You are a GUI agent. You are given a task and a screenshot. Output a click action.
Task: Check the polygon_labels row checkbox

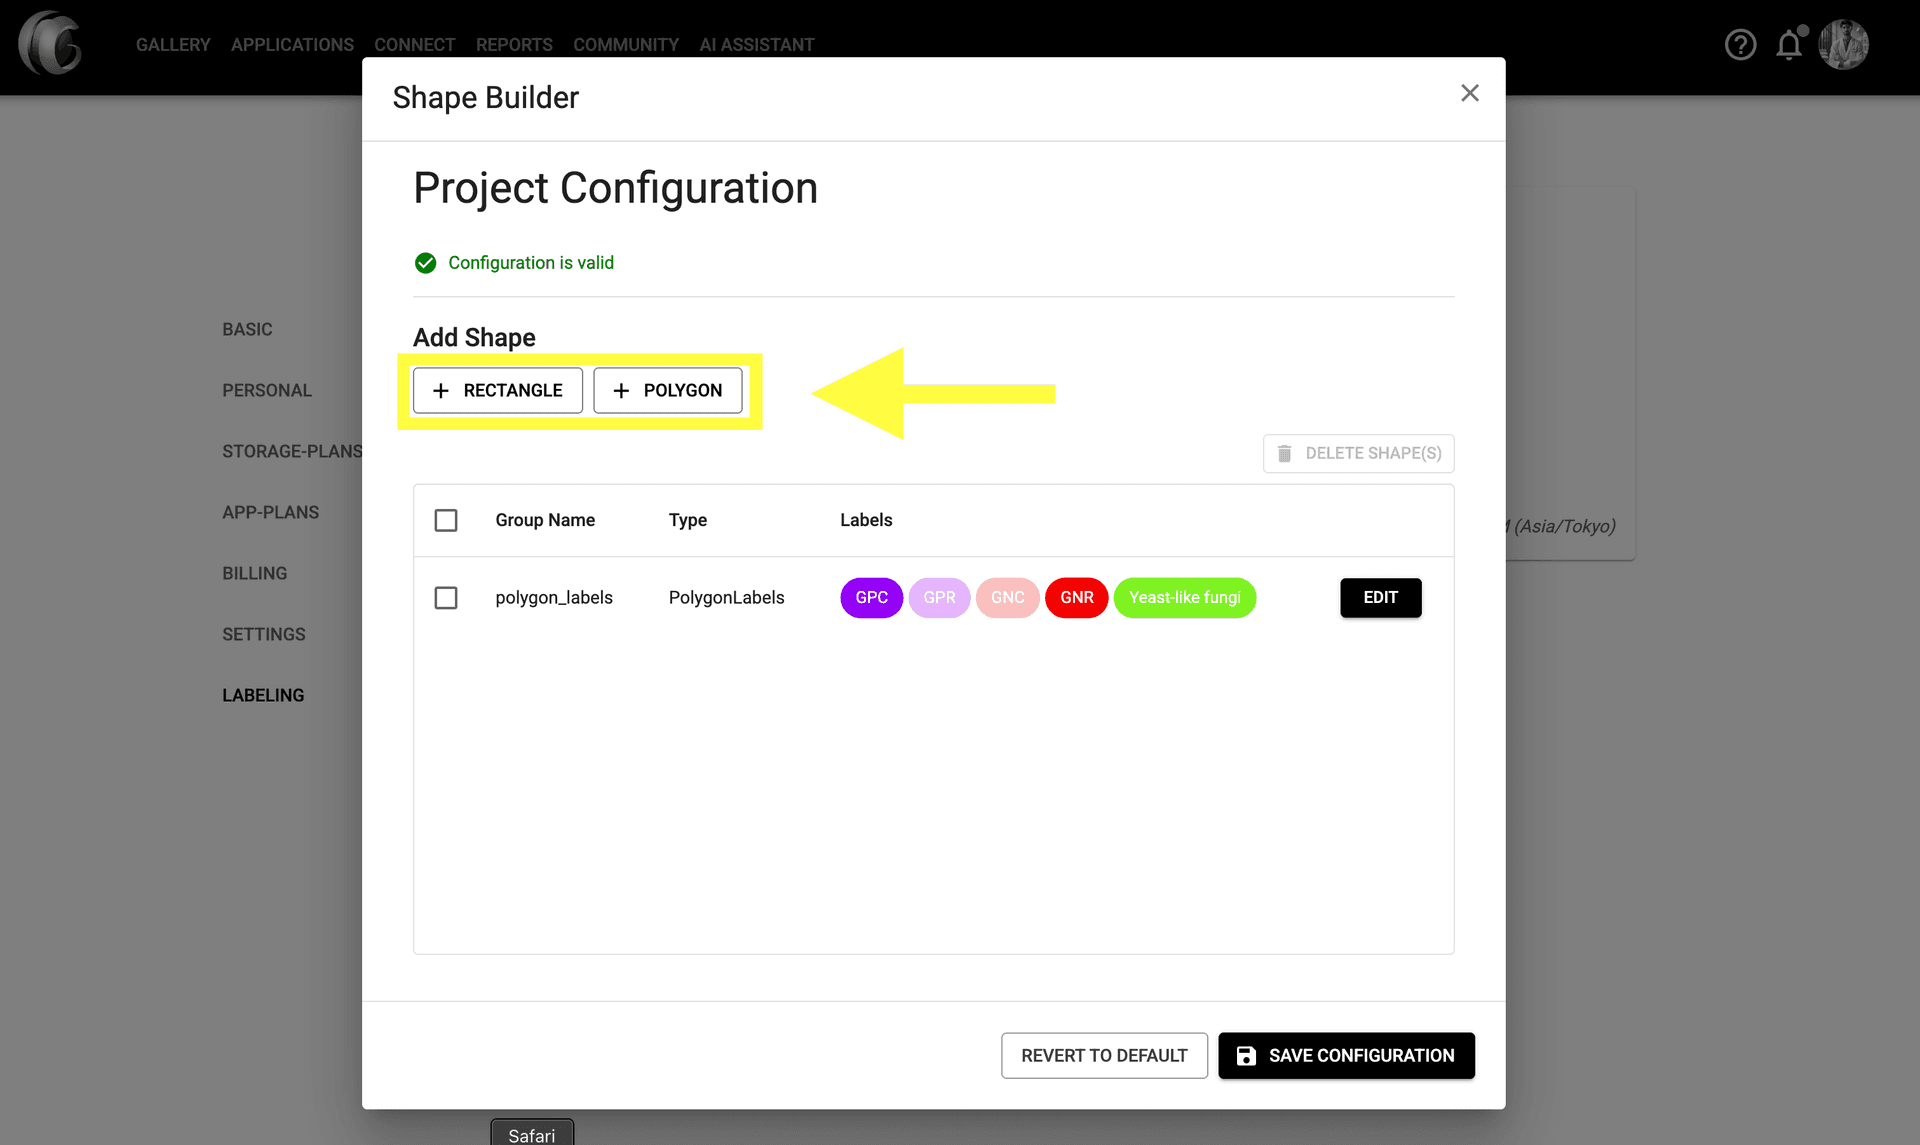(x=446, y=597)
